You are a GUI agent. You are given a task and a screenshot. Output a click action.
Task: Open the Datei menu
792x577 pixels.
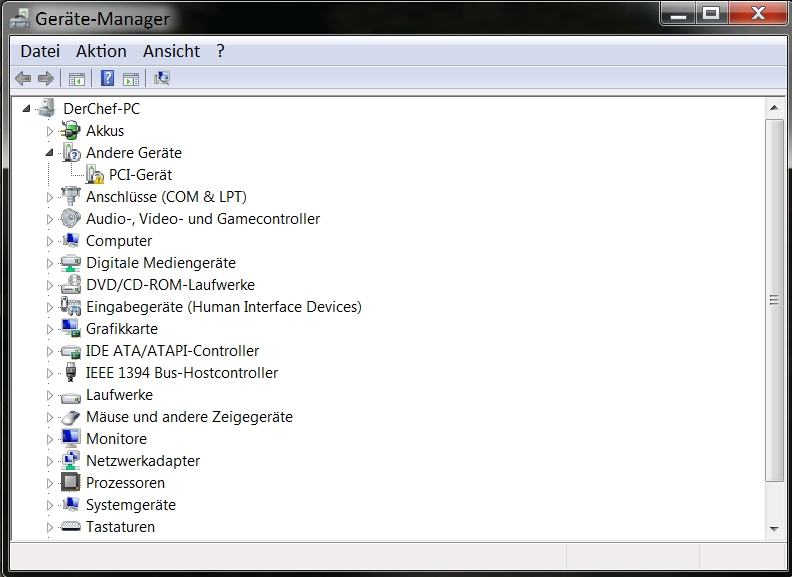click(40, 51)
